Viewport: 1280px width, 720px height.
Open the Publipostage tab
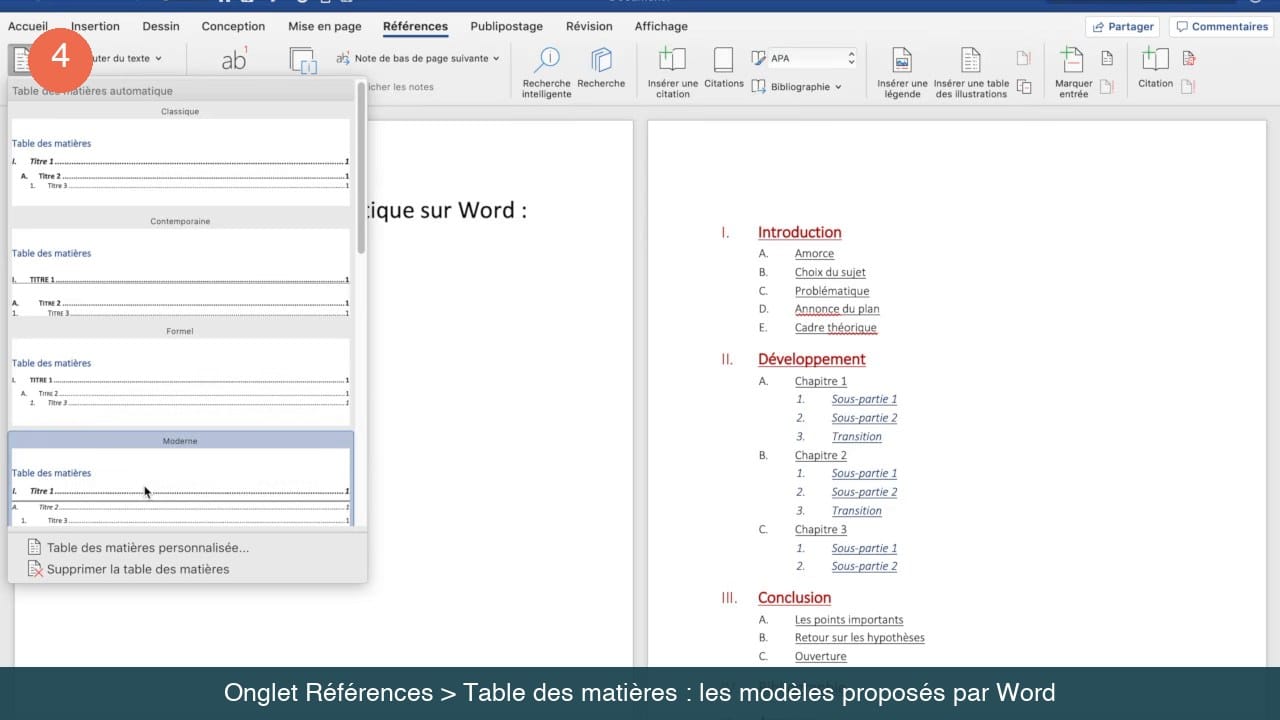click(506, 26)
